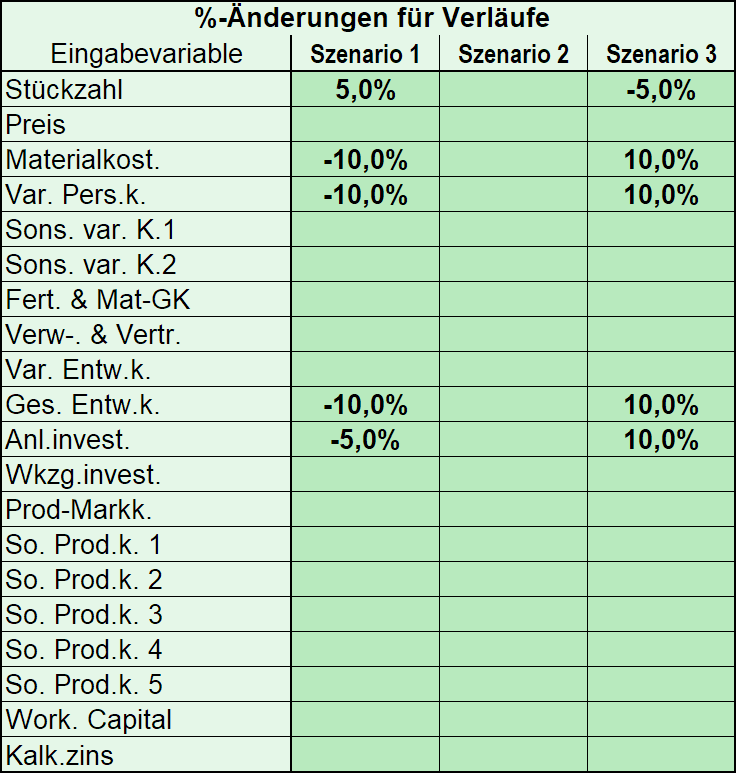Click the Var. Pers.k. Szenario 3 cell
The image size is (736, 773).
point(661,194)
